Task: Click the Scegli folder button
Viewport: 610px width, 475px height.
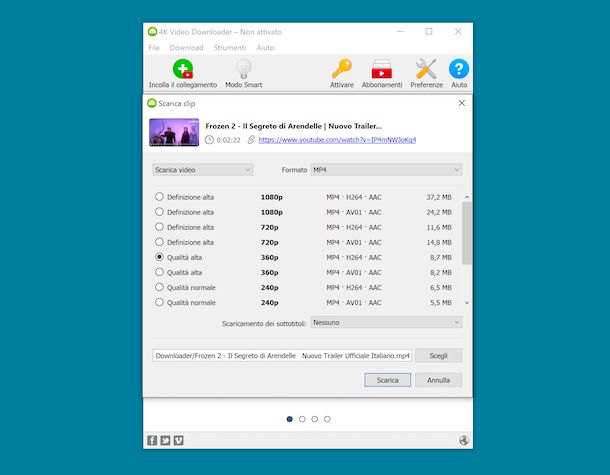Action: point(438,356)
